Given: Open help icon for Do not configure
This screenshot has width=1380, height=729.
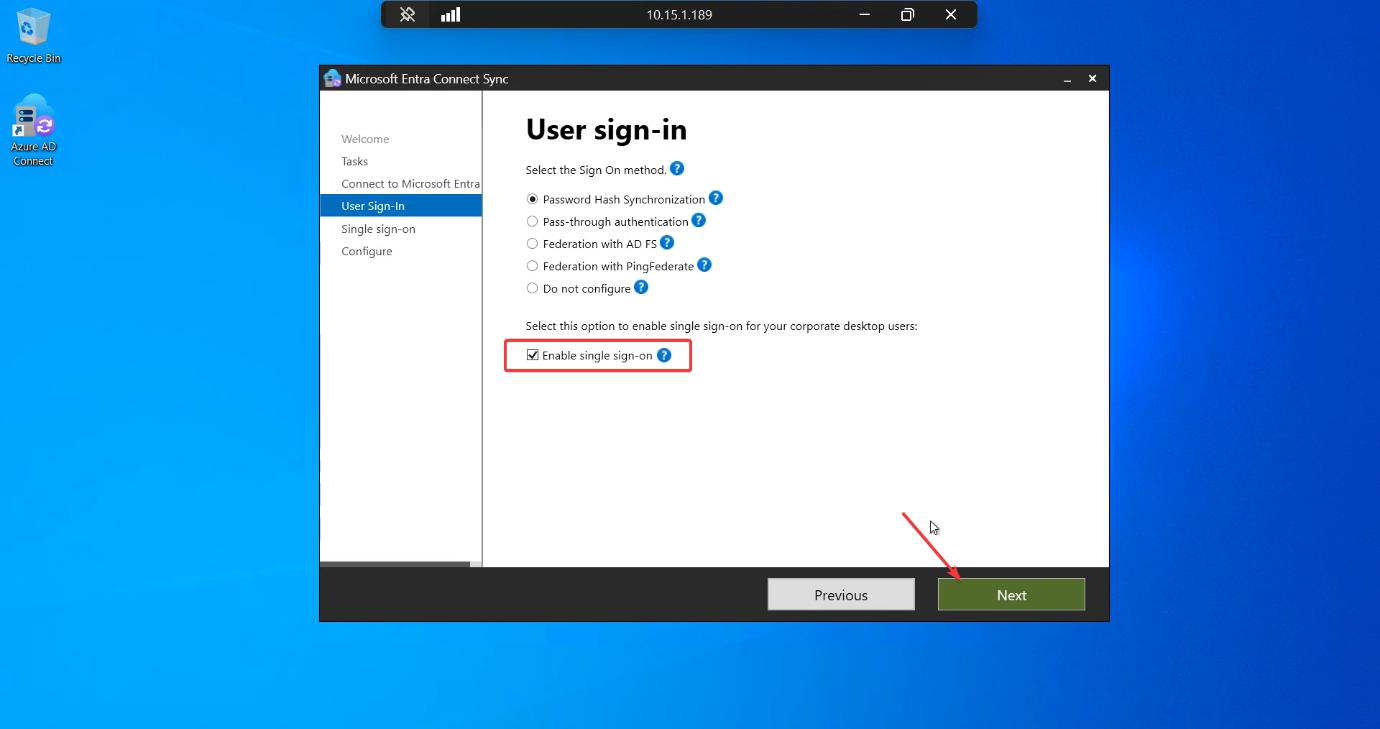Looking at the screenshot, I should tap(641, 287).
